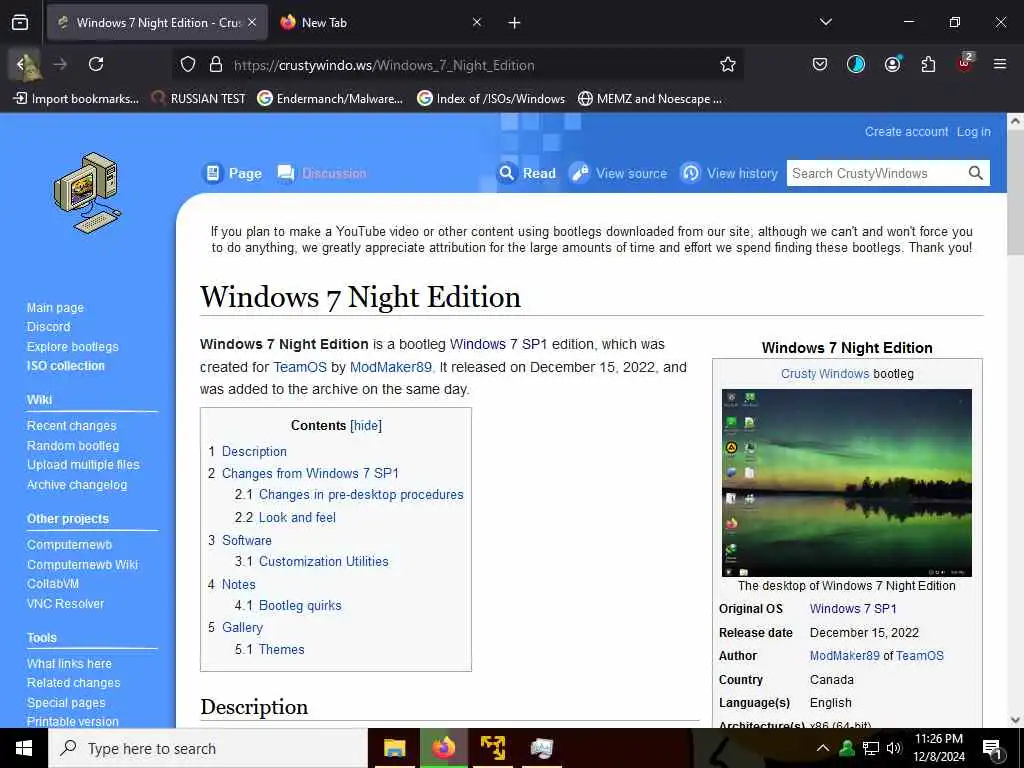The image size is (1024, 768).
Task: Open the Firefox account icon
Action: (x=892, y=64)
